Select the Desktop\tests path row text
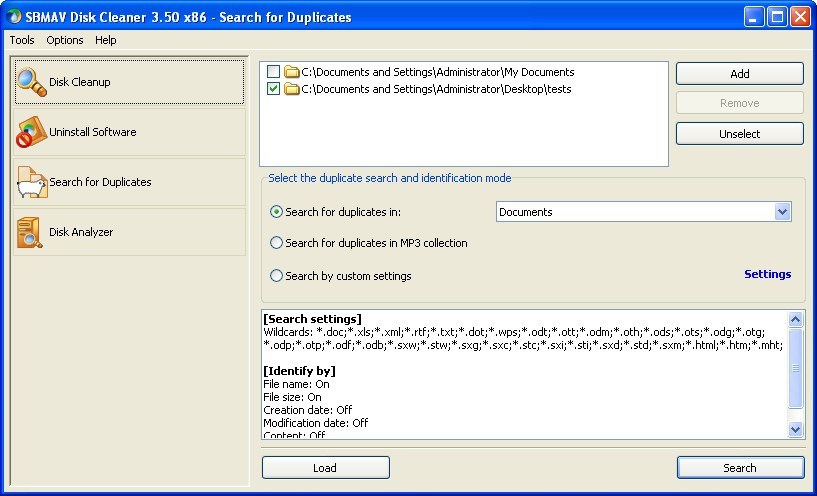Viewport: 817px width, 496px height. [x=436, y=89]
